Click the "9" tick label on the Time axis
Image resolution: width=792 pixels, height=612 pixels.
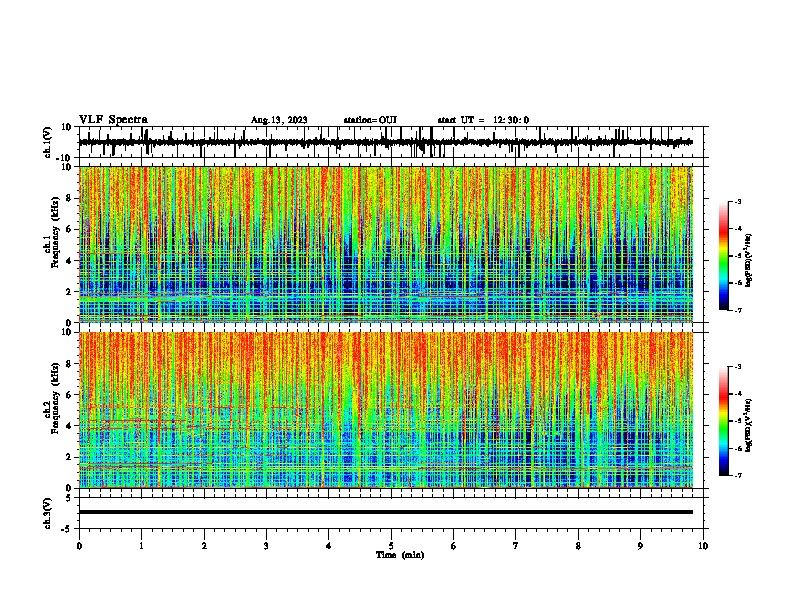pyautogui.click(x=640, y=546)
